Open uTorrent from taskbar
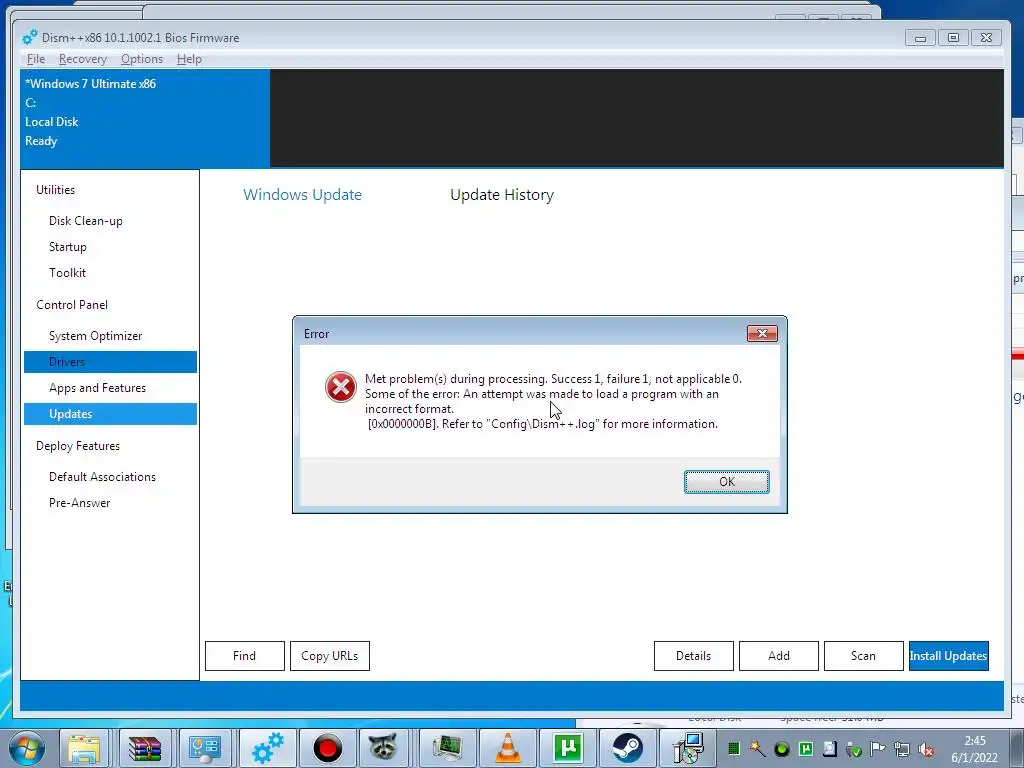Image resolution: width=1024 pixels, height=768 pixels. (568, 748)
